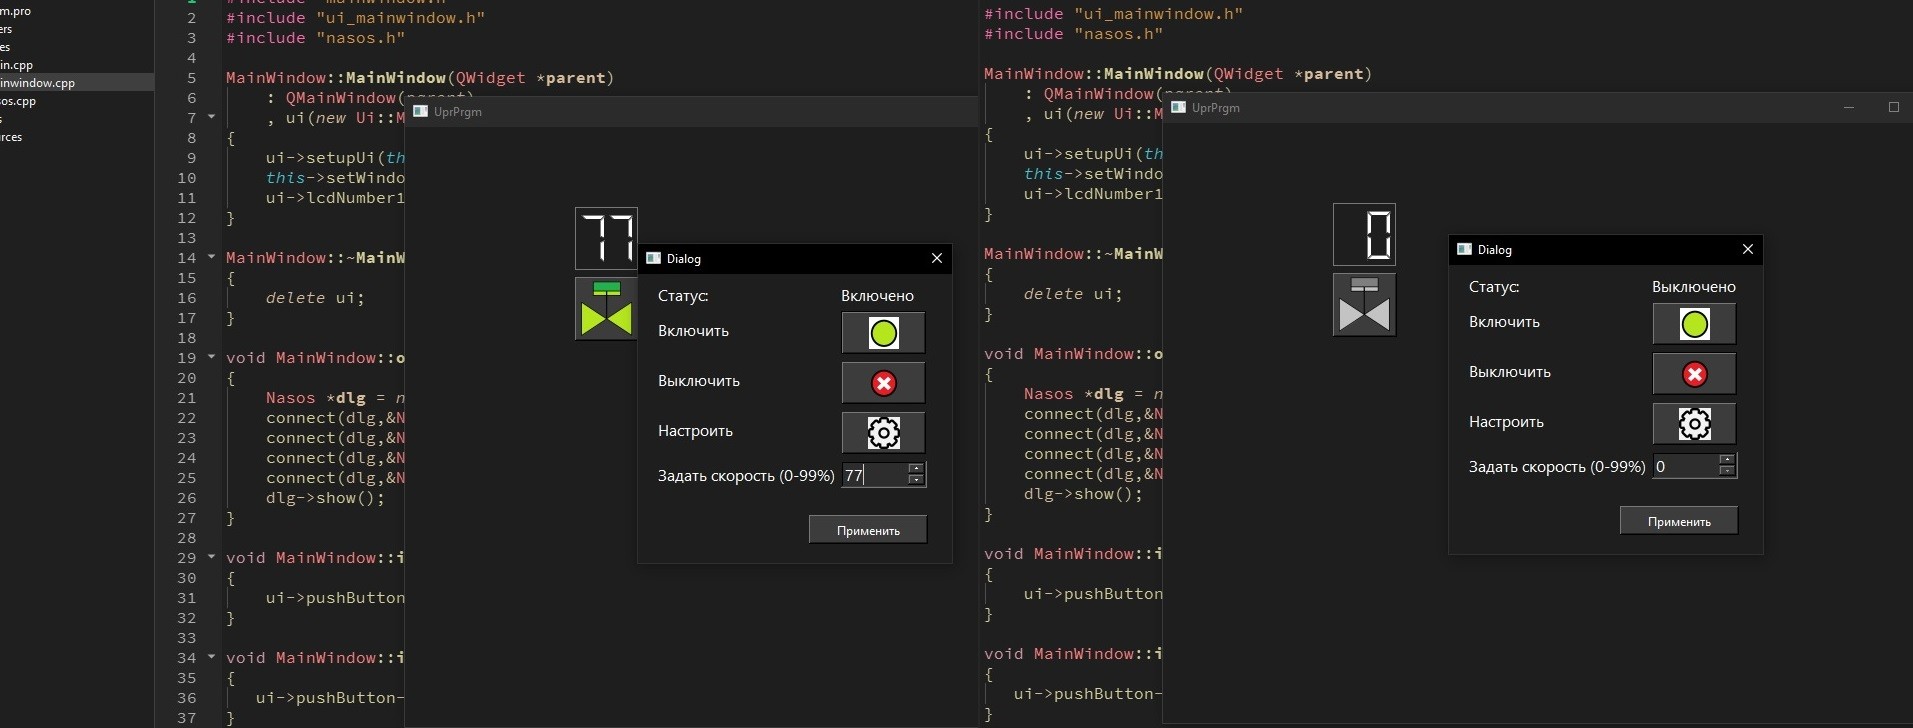
Task: Collapse the code fold arrow at line 29
Action: click(x=211, y=557)
